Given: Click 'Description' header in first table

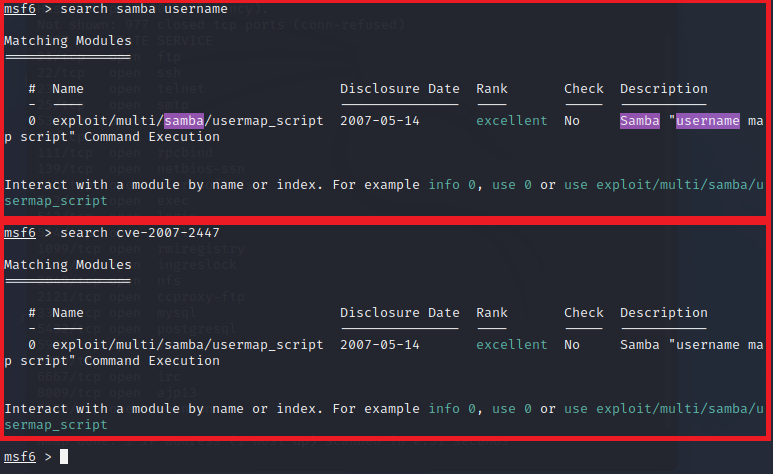Looking at the screenshot, I should (664, 89).
